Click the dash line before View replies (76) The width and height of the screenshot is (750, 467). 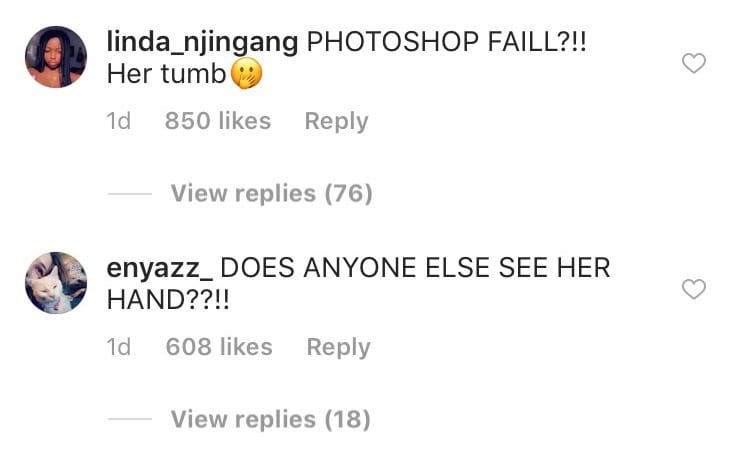pyautogui.click(x=130, y=194)
